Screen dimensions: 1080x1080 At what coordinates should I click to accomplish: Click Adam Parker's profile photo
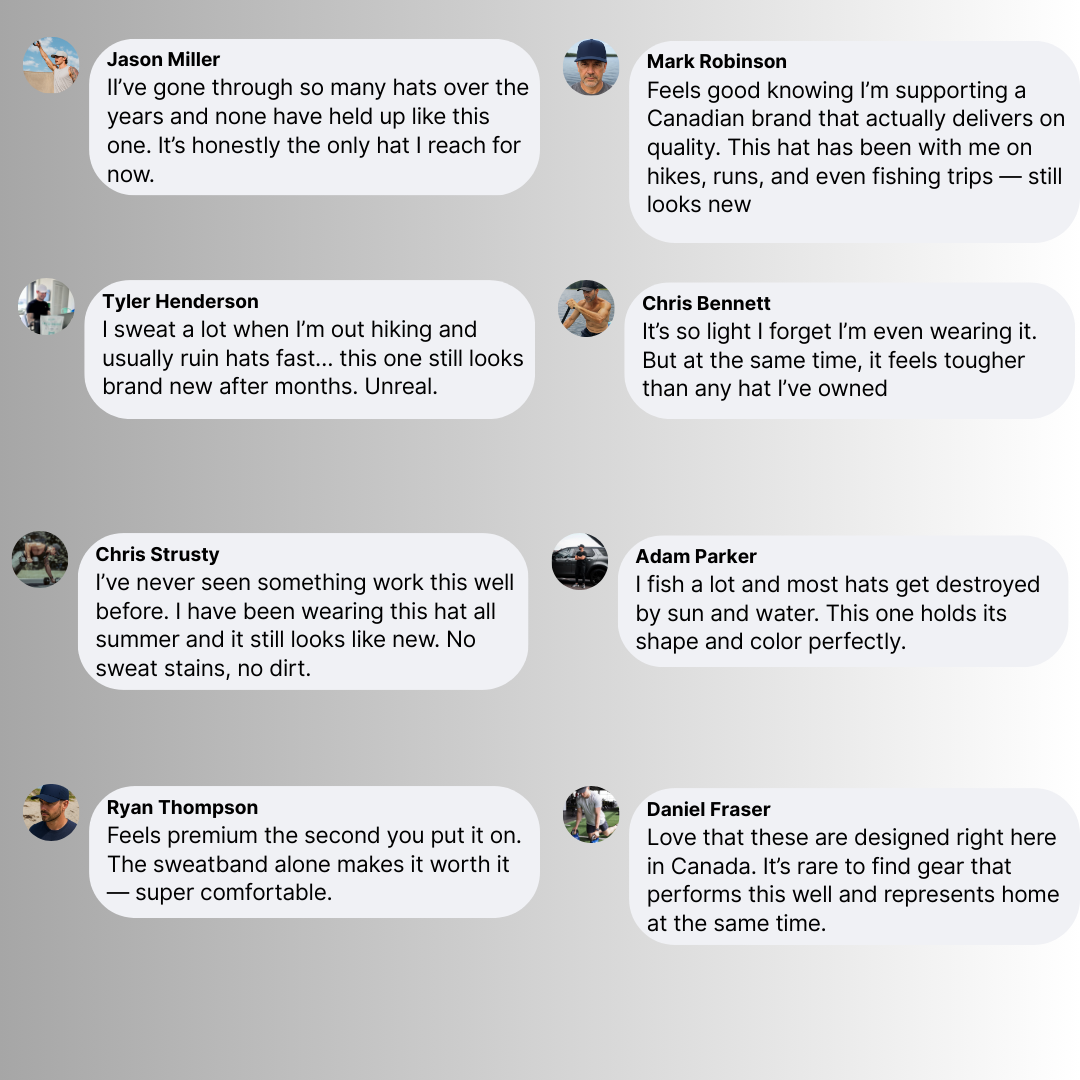(580, 561)
